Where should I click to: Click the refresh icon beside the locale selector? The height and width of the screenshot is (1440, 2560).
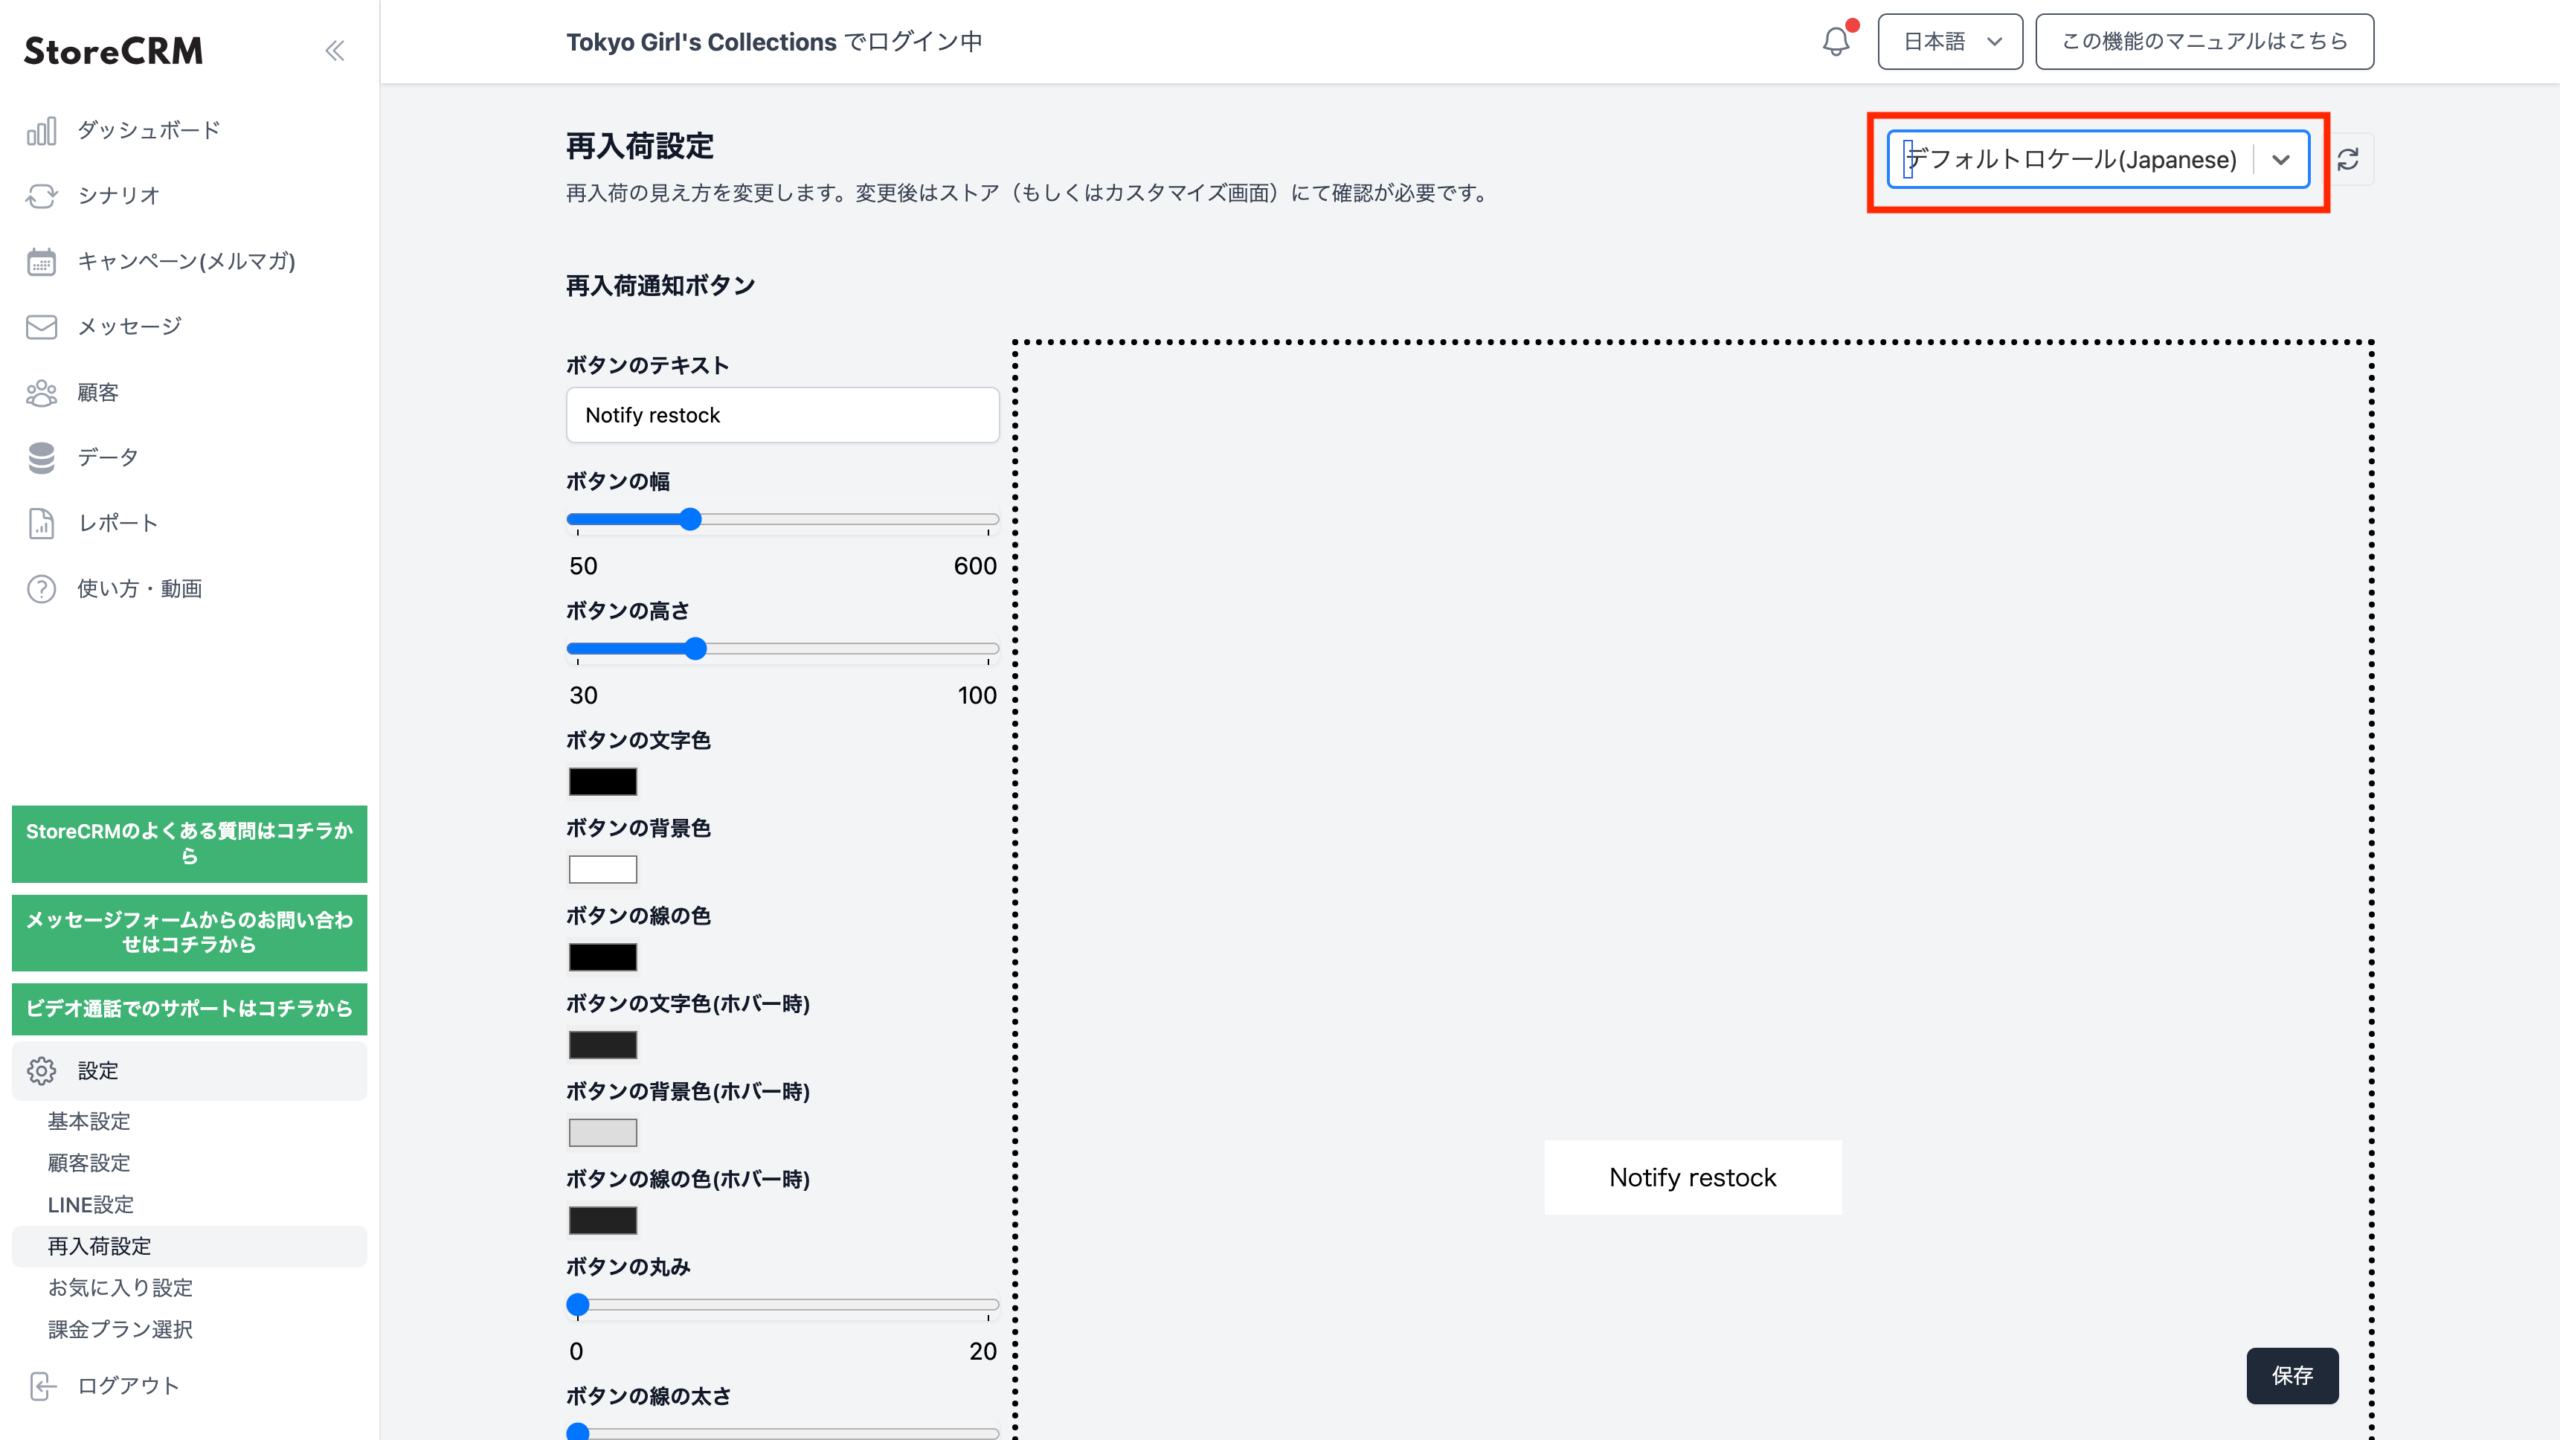(2348, 159)
